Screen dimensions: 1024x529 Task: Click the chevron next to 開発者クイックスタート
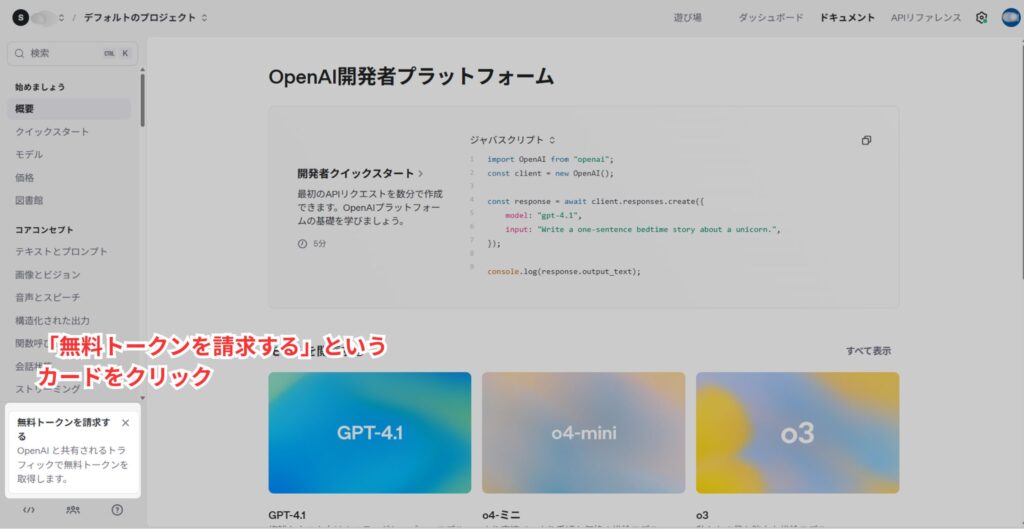click(x=421, y=174)
